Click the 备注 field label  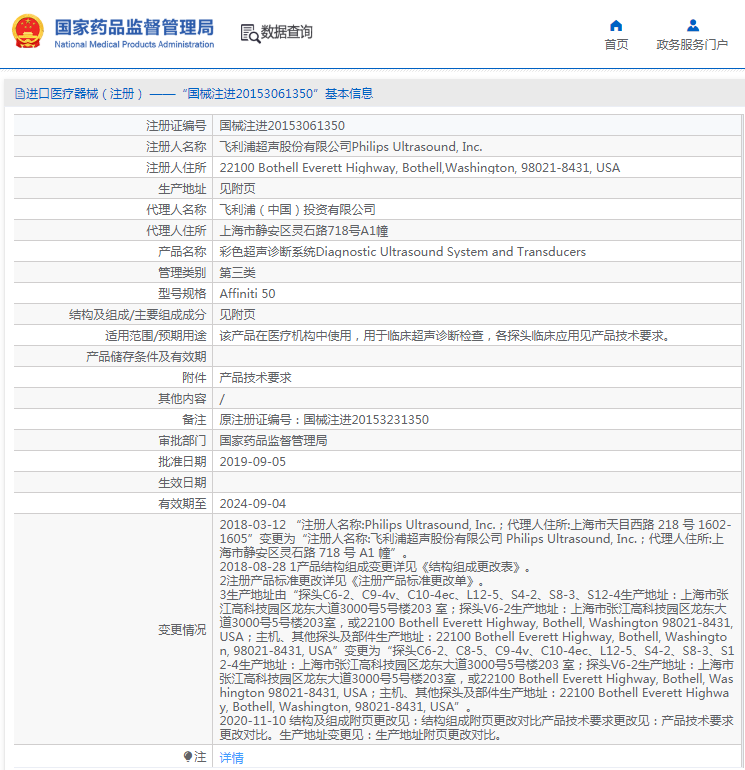click(194, 420)
